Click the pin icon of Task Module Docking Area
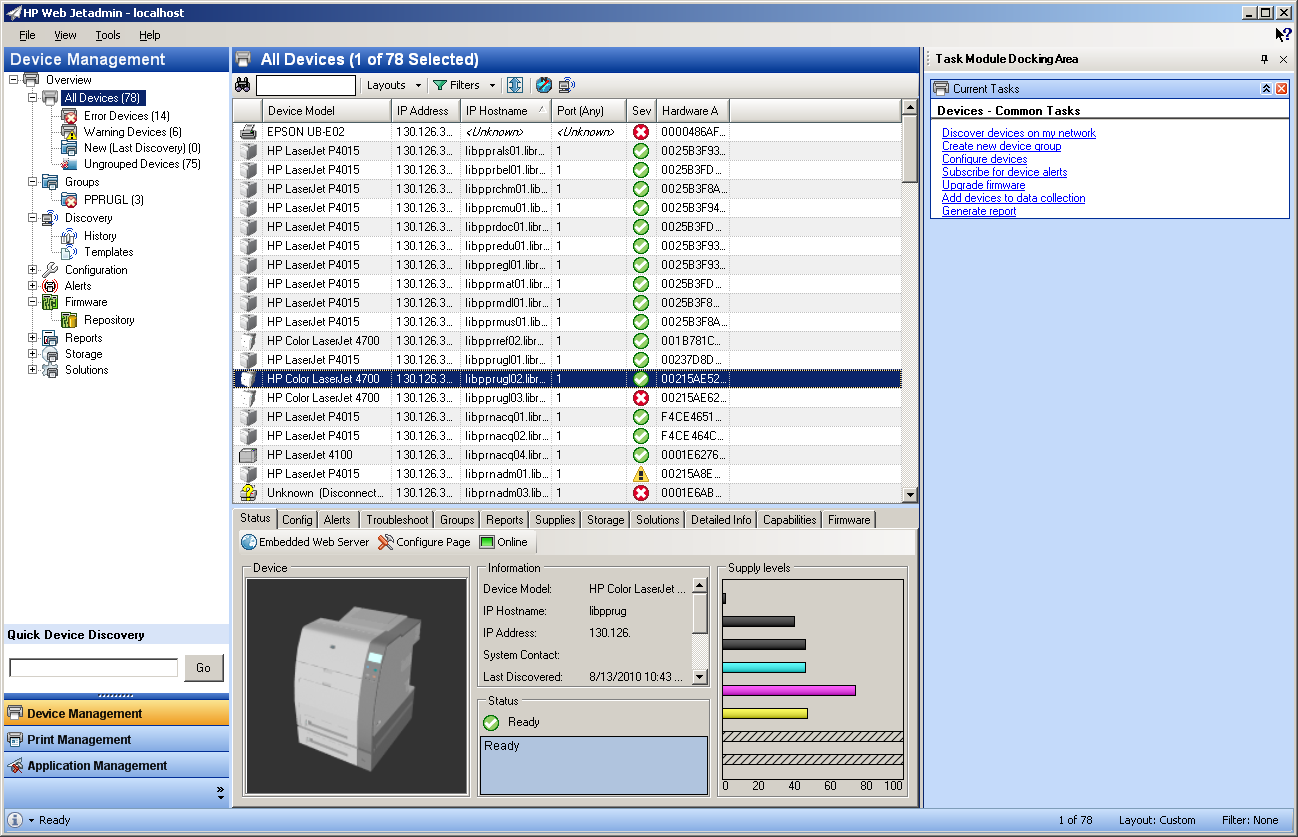 pos(1264,60)
